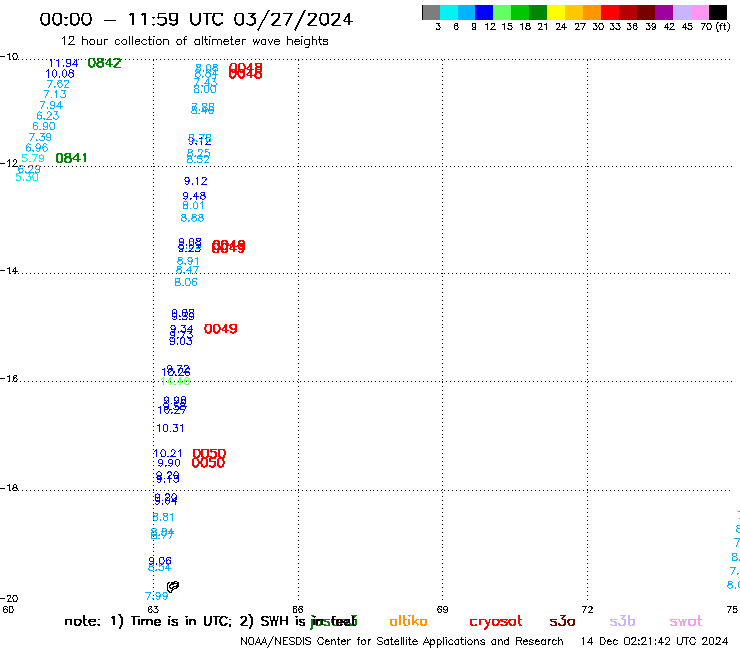Select the 8.00 wave height reading
Viewport: 740px width, 650px height.
[x=205, y=89]
